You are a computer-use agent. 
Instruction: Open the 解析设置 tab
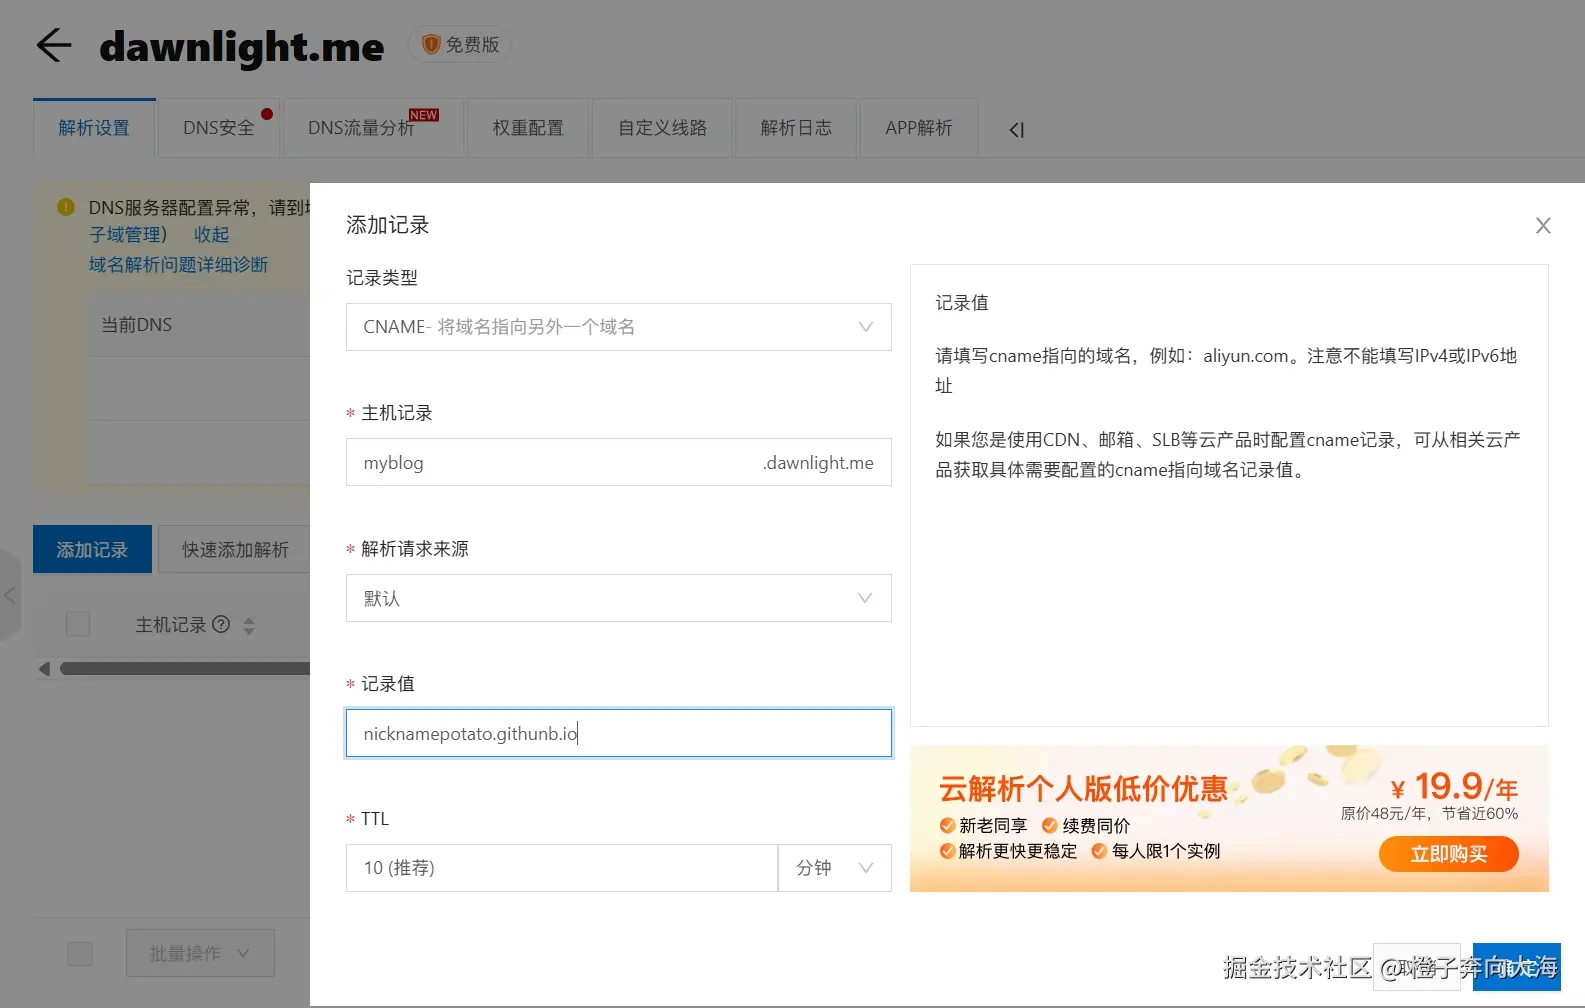94,128
